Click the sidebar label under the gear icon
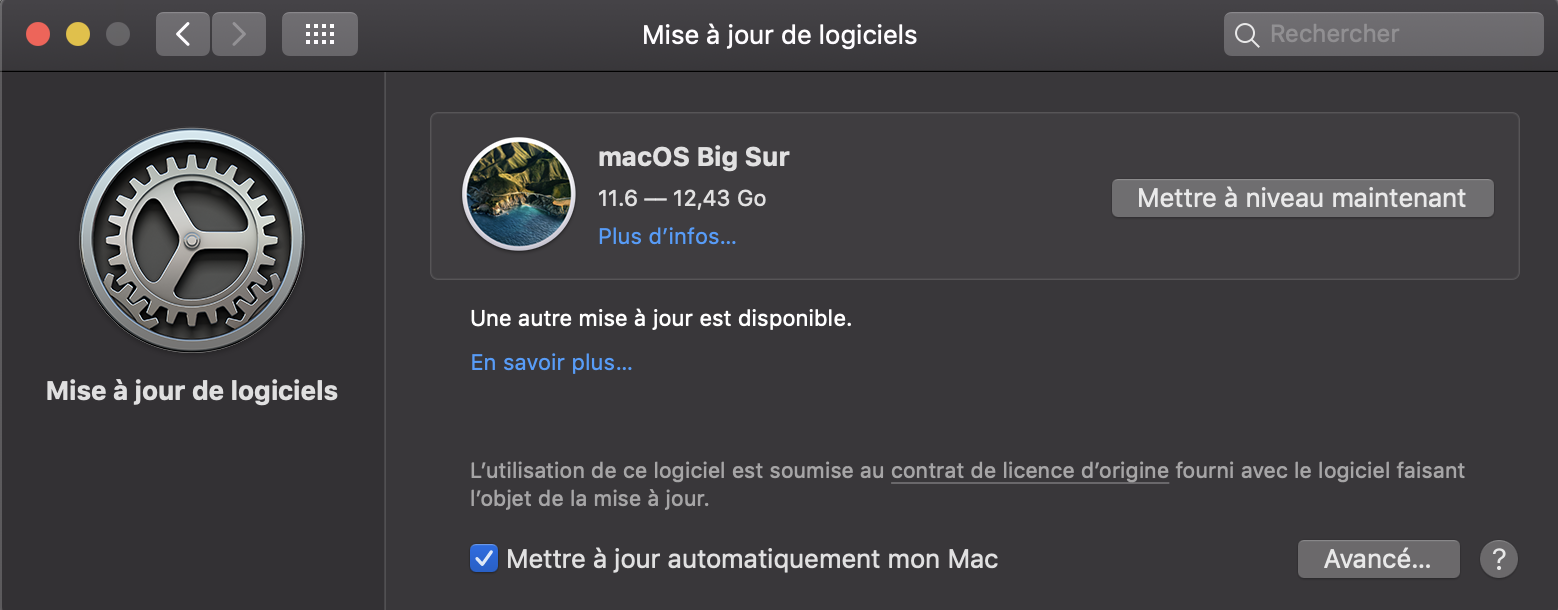The width and height of the screenshot is (1558, 610). coord(192,391)
